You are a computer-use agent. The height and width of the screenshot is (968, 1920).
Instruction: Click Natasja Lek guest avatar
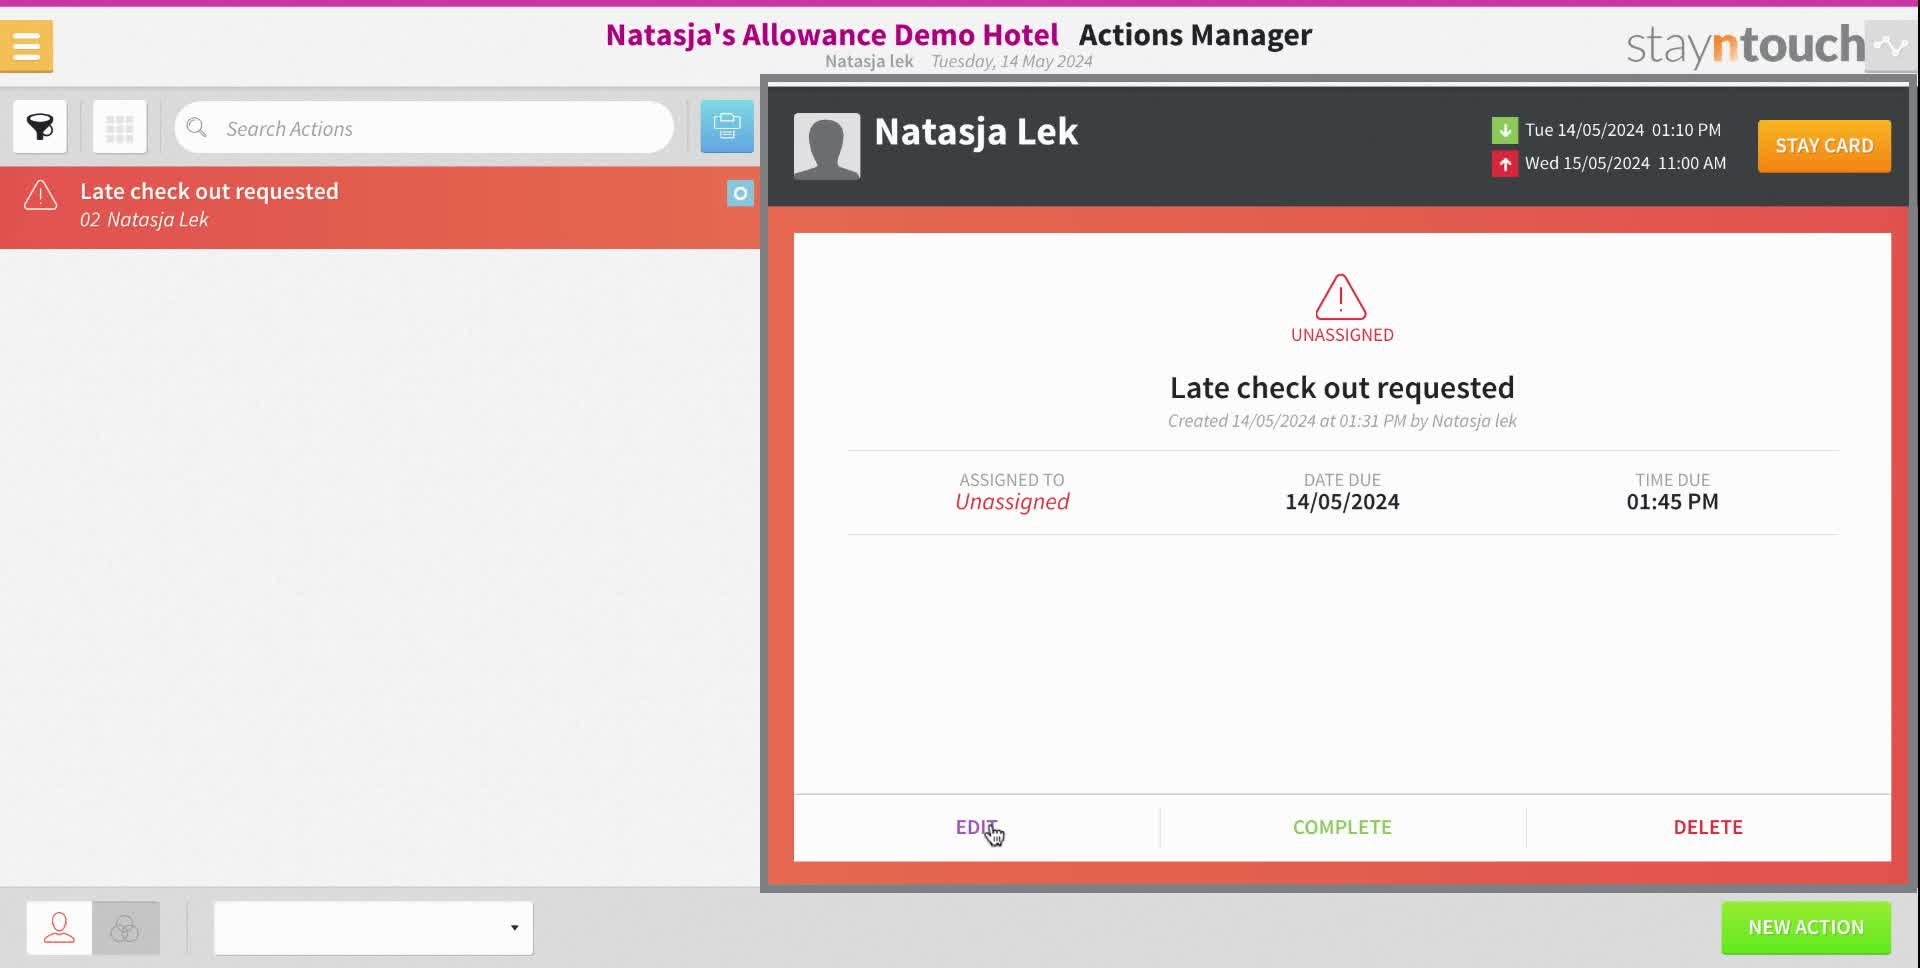[x=827, y=146]
